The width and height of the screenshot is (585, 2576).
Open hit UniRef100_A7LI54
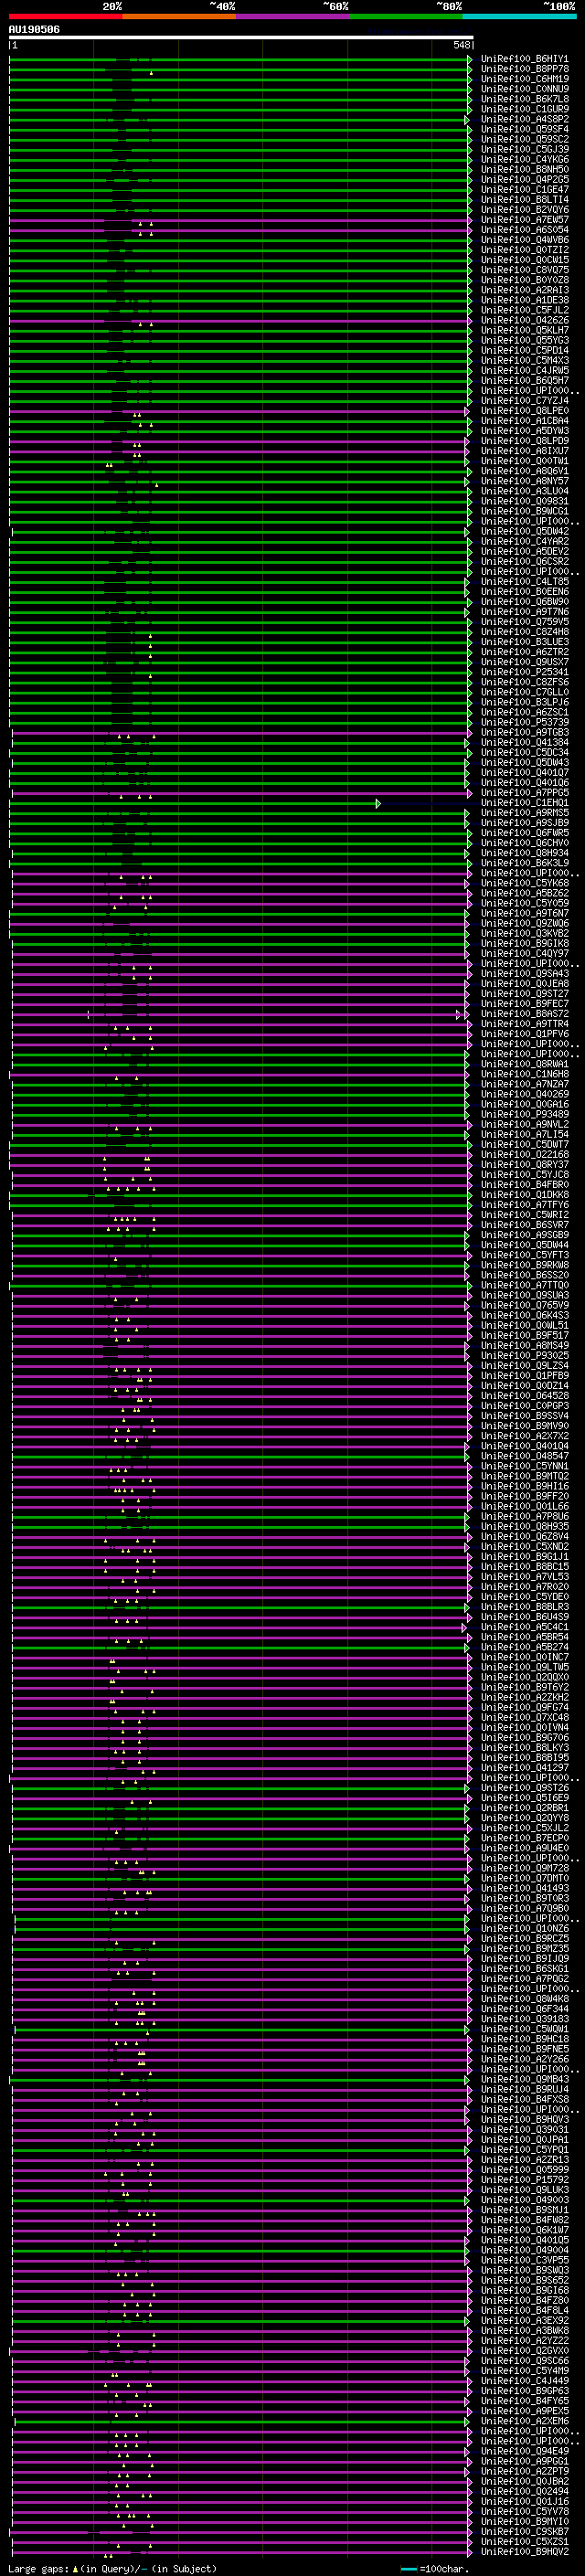524,1135
